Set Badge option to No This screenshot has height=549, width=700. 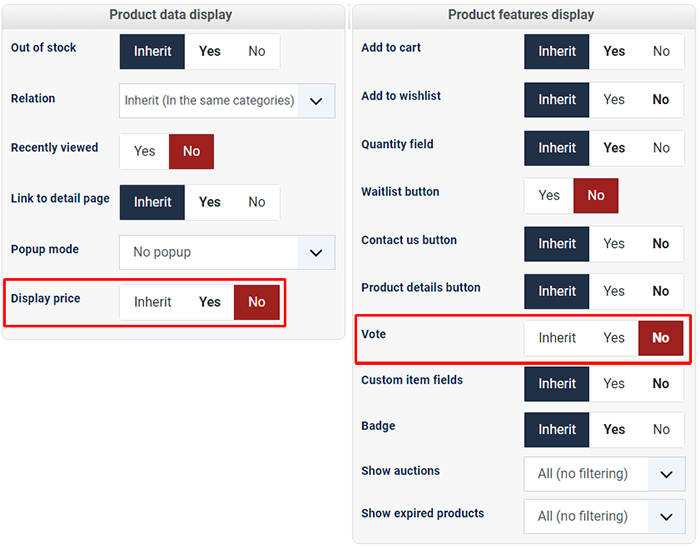661,429
